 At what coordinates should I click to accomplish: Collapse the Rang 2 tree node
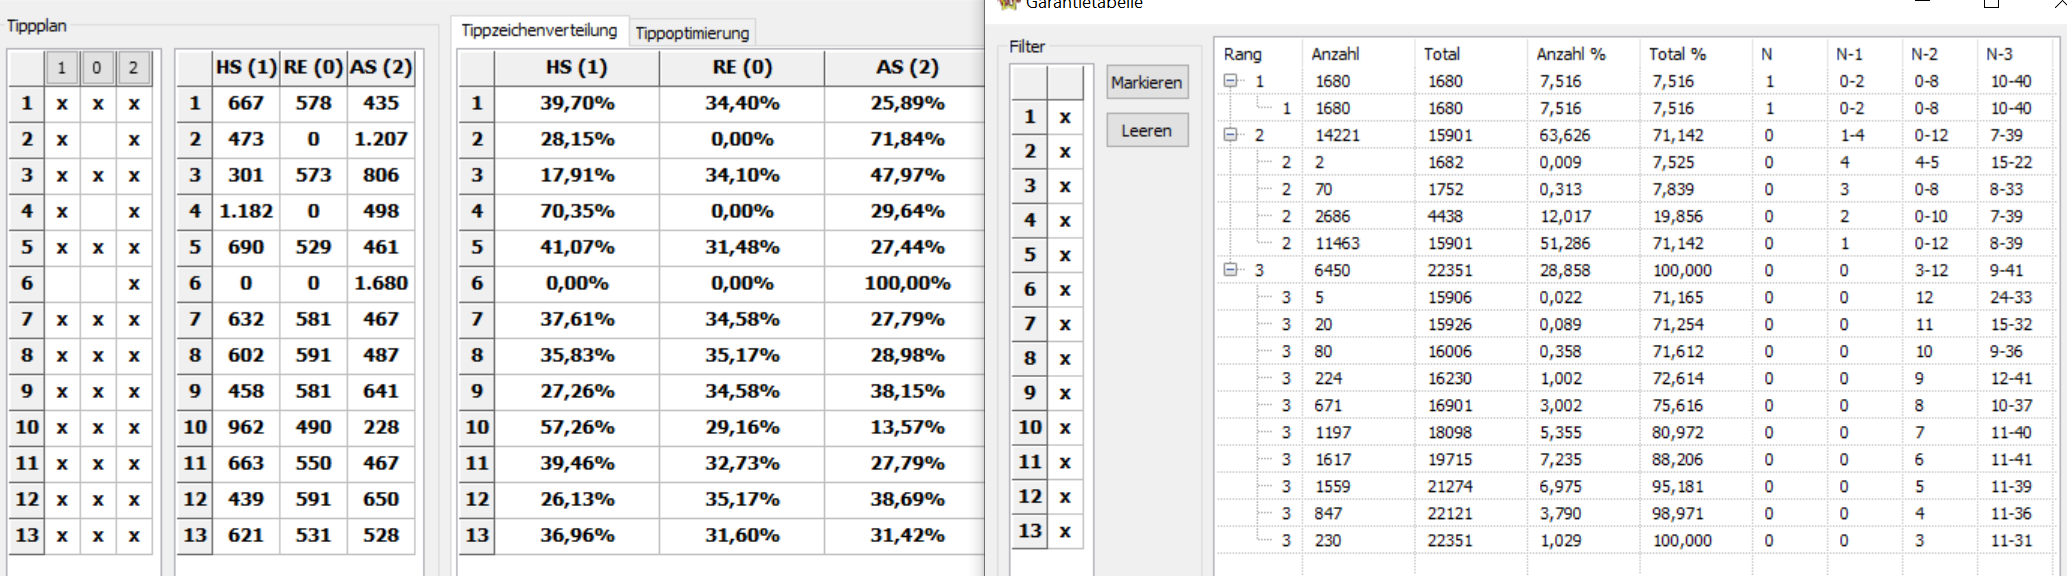[1231, 135]
